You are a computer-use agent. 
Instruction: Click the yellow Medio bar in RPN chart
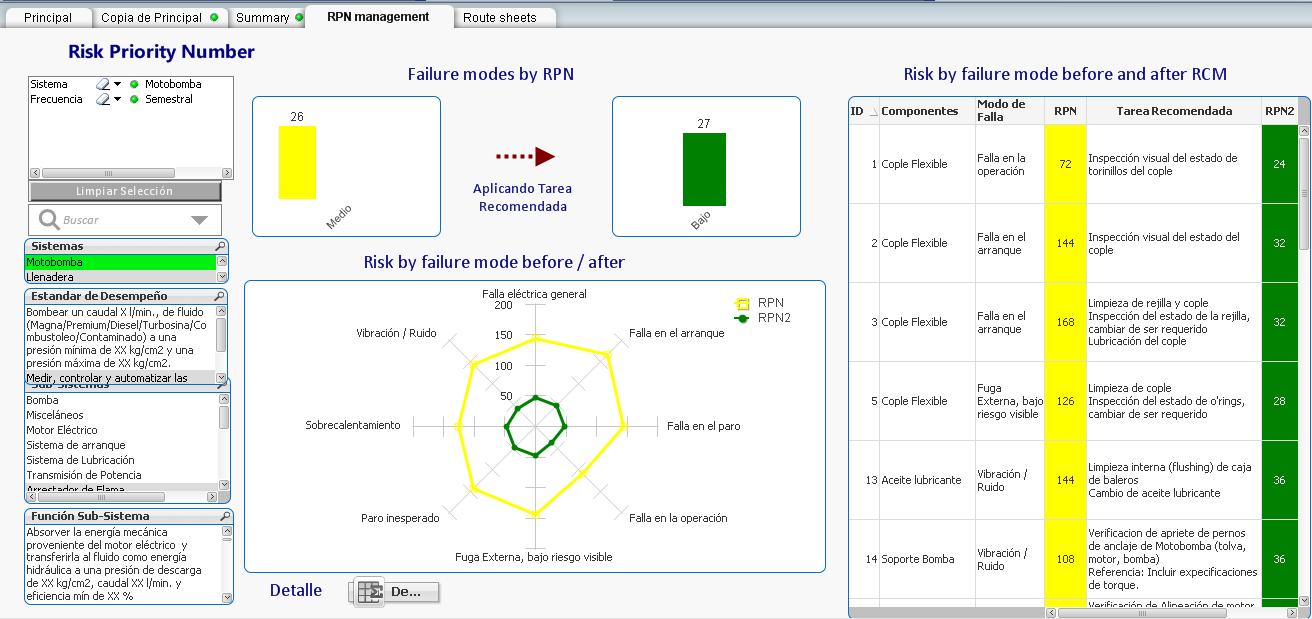click(x=297, y=162)
